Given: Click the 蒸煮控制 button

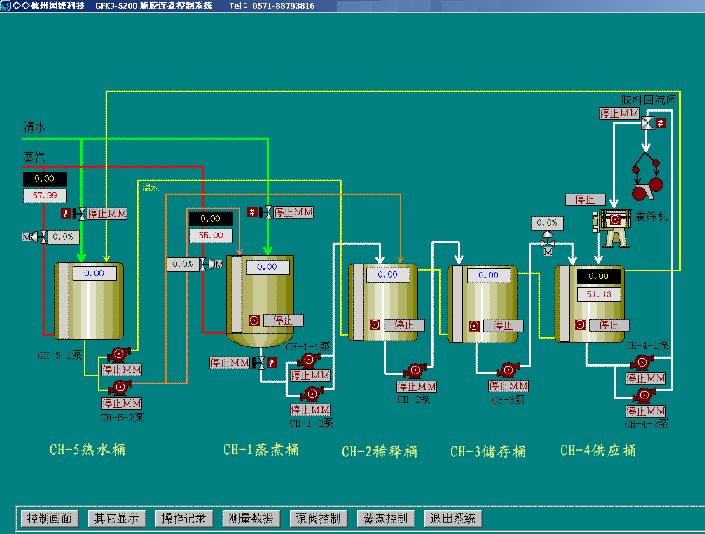Looking at the screenshot, I should [x=386, y=518].
